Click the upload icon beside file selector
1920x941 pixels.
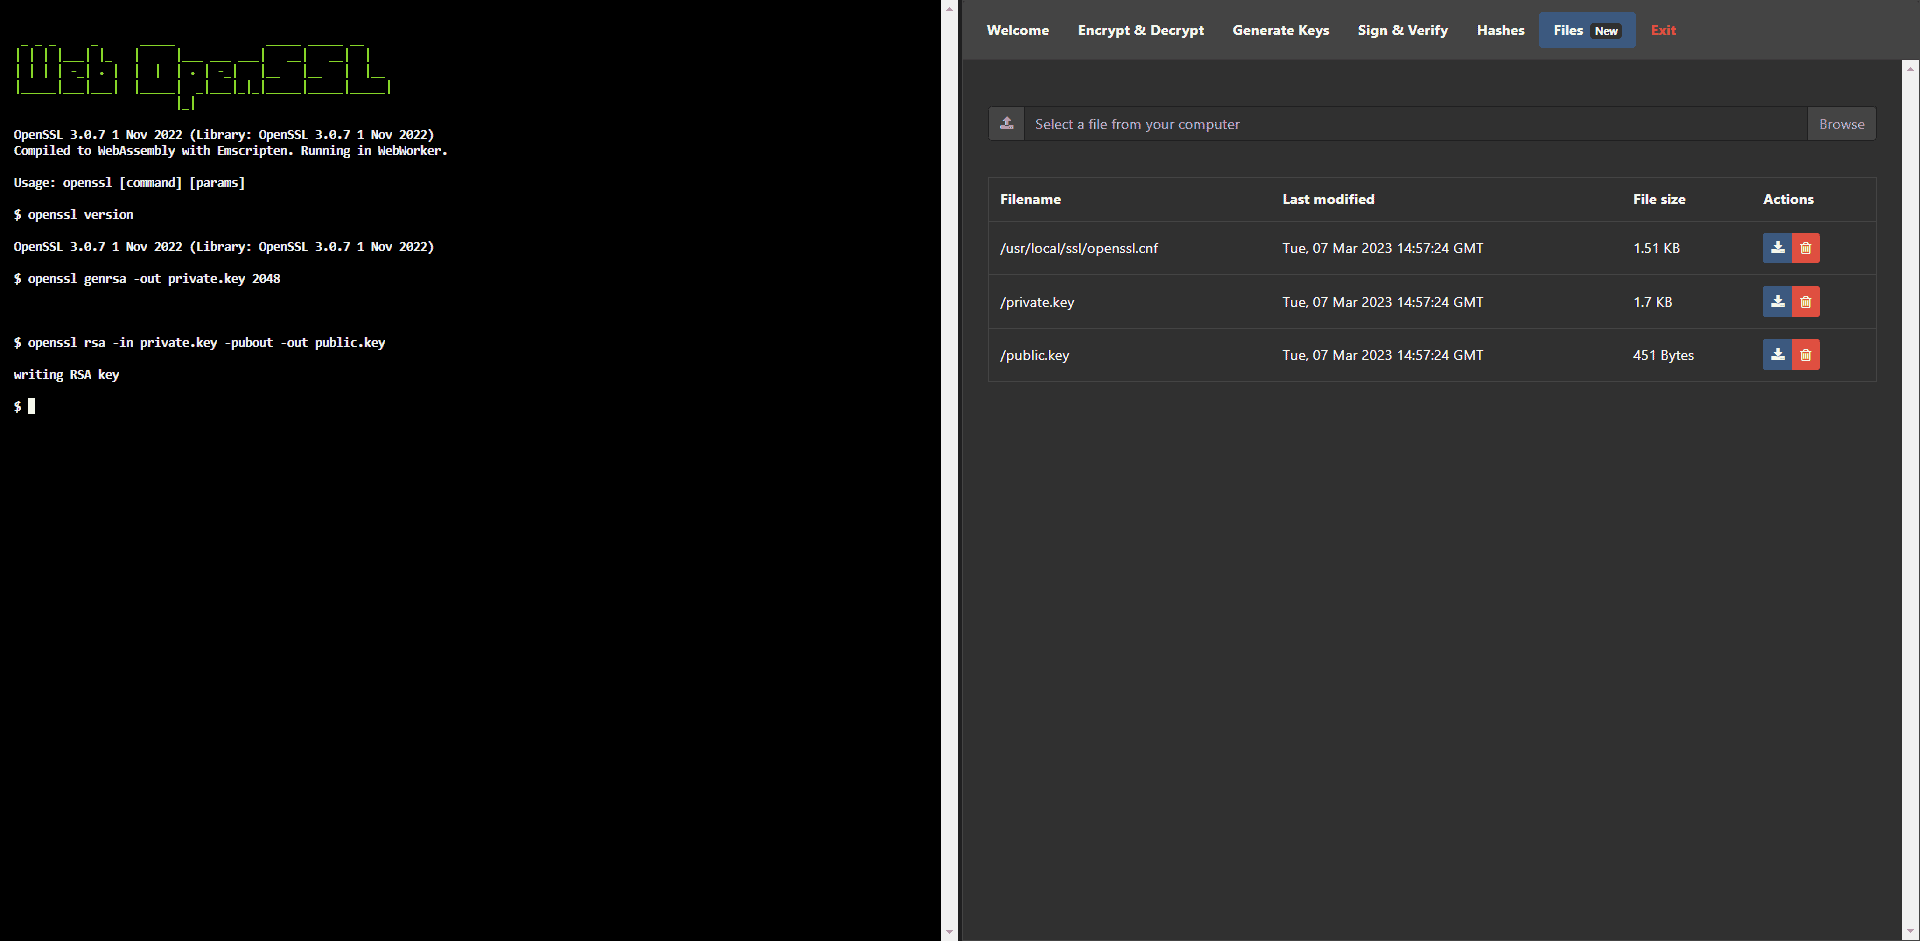click(1006, 124)
